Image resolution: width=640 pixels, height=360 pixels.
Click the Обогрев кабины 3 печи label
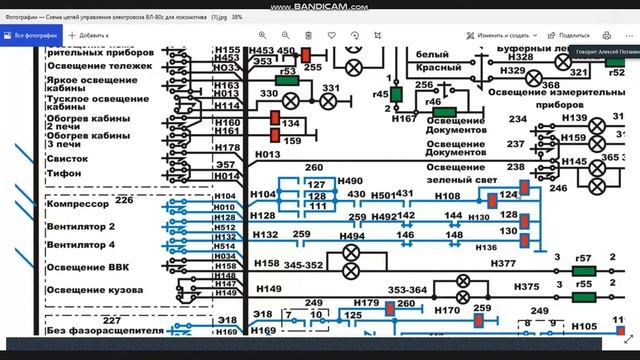pyautogui.click(x=88, y=140)
